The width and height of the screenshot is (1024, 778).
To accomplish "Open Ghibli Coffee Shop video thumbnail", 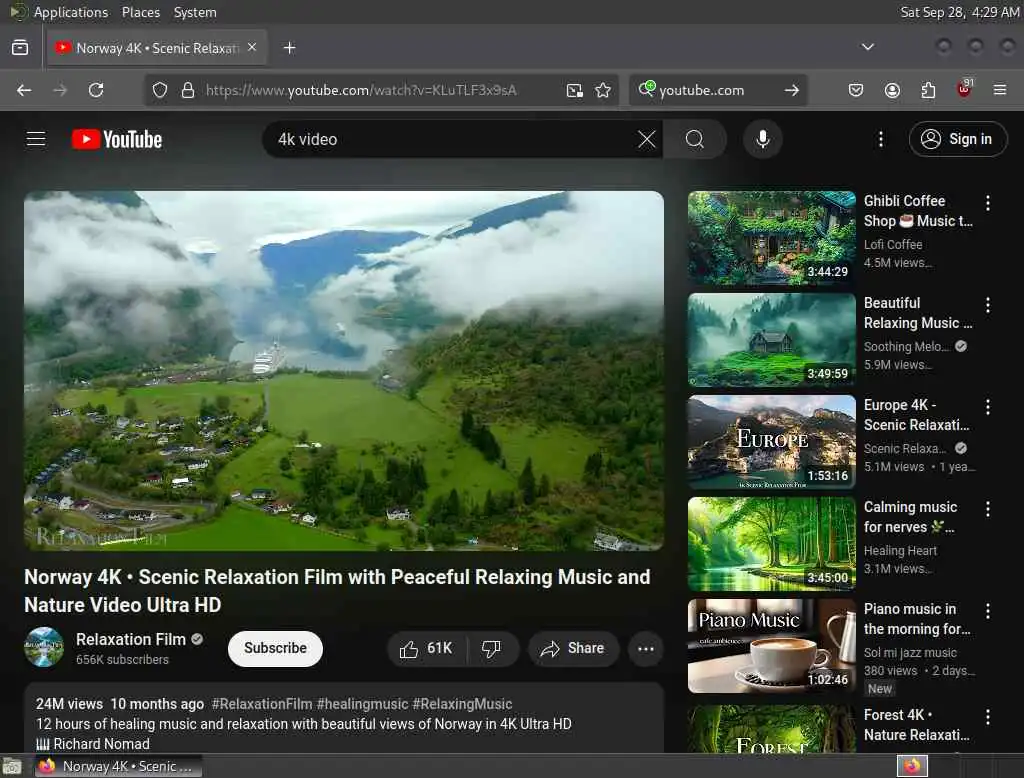I will click(x=771, y=238).
